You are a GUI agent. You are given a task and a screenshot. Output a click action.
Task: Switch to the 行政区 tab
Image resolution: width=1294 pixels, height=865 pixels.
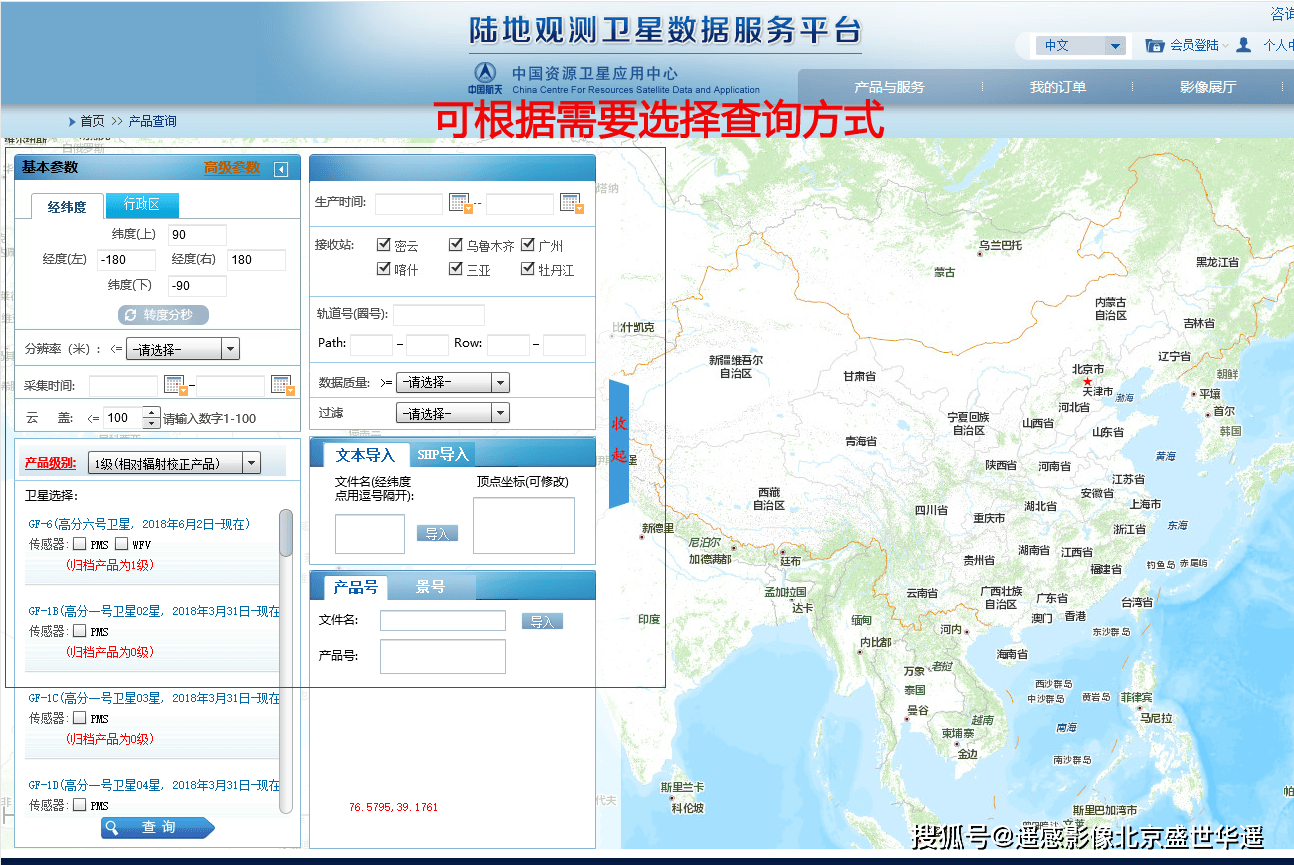(141, 204)
